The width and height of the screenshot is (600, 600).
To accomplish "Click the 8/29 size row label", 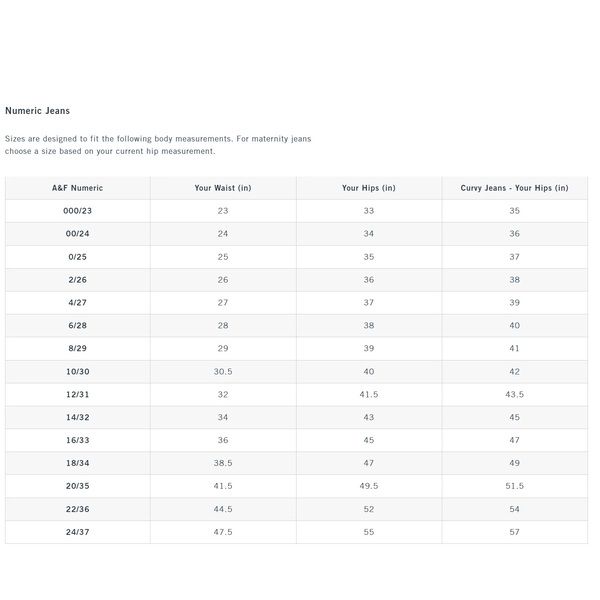I will pyautogui.click(x=77, y=349).
